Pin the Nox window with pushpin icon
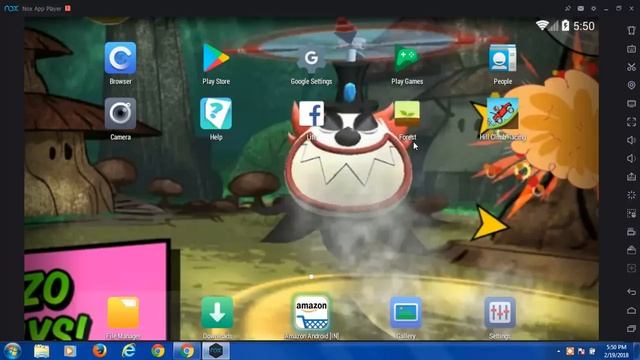Viewport: 640px width, 360px height. [568, 8]
